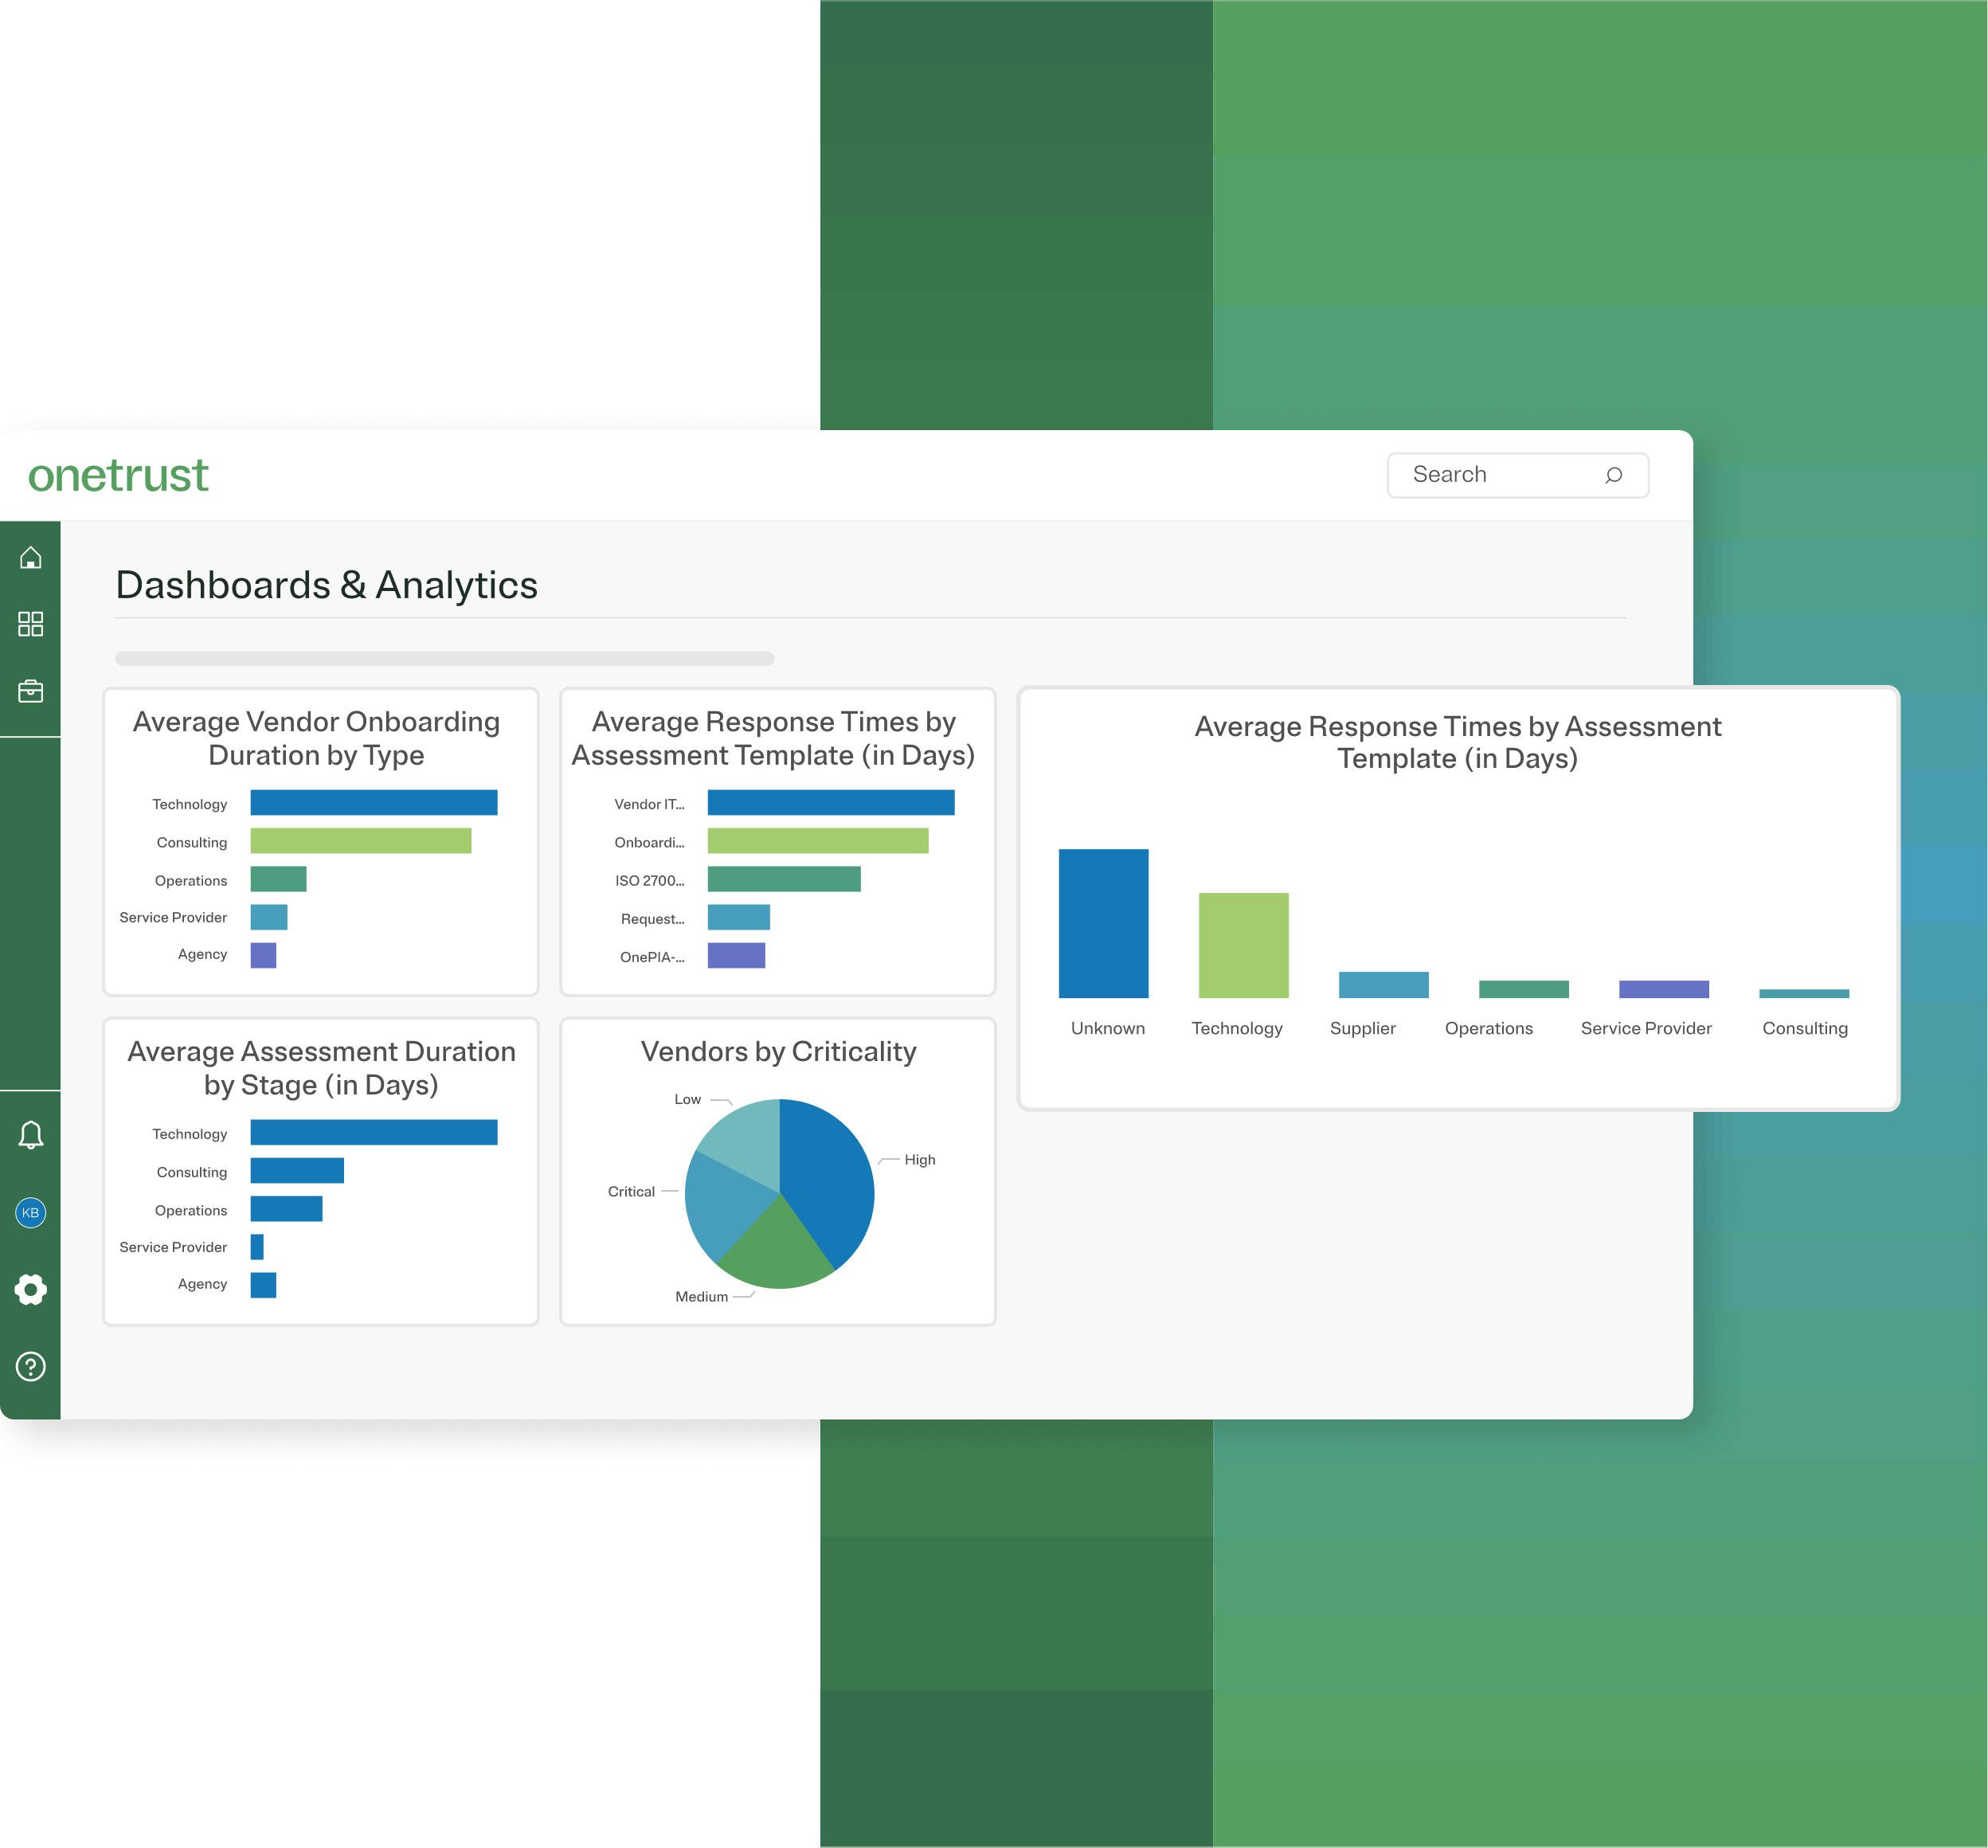
Task: Open settings gear icon
Action: point(30,1290)
